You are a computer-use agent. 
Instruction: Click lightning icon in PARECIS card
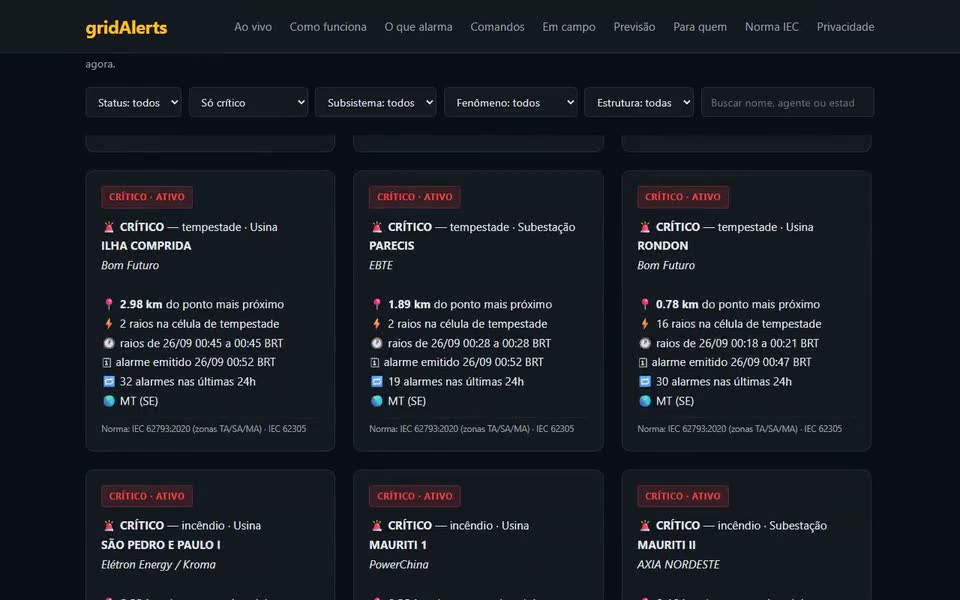point(377,324)
